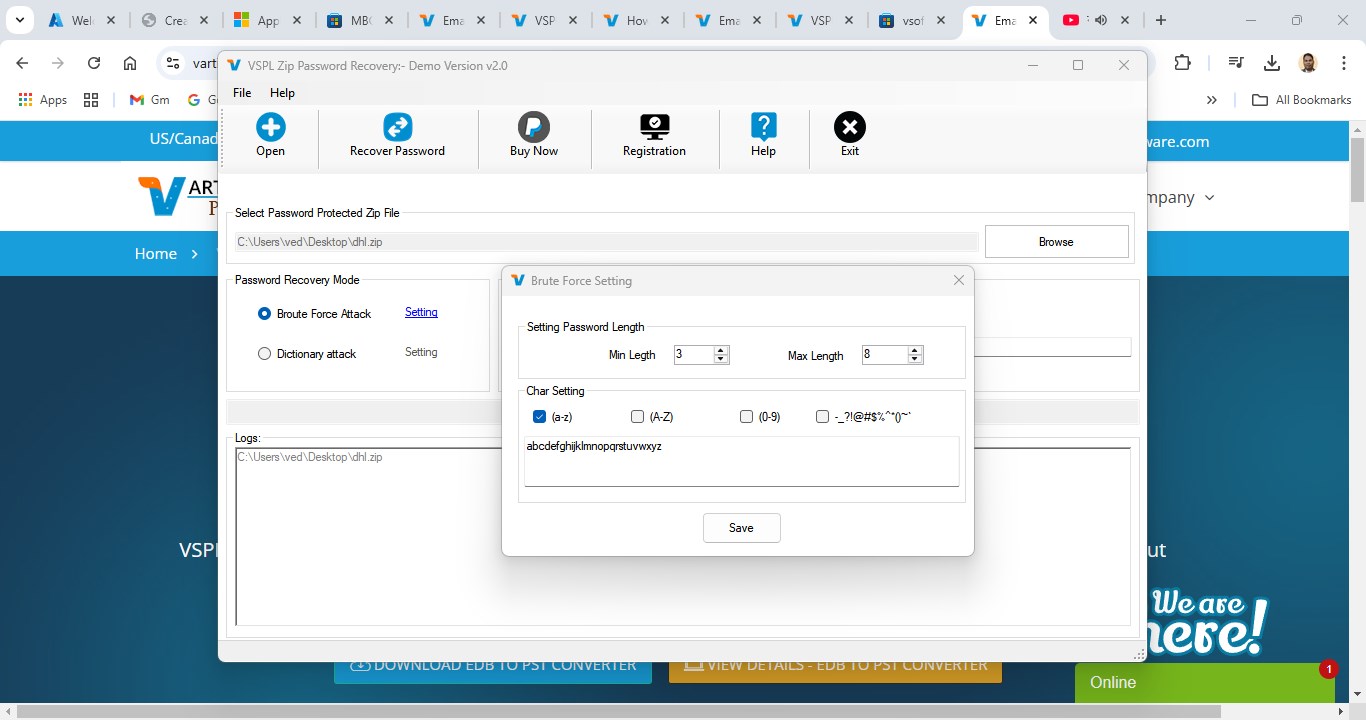Screen dimensions: 1366x720
Task: Reload the current Chrome page
Action: [94, 63]
